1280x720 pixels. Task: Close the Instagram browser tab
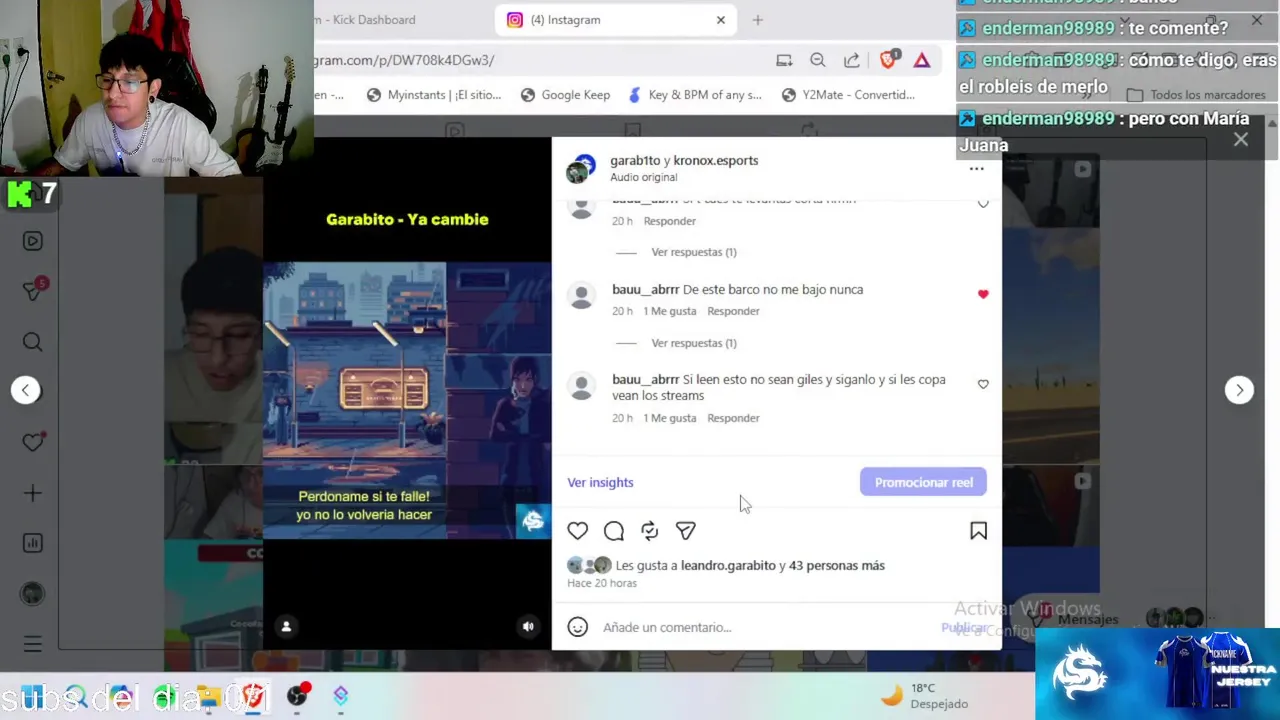click(x=721, y=20)
